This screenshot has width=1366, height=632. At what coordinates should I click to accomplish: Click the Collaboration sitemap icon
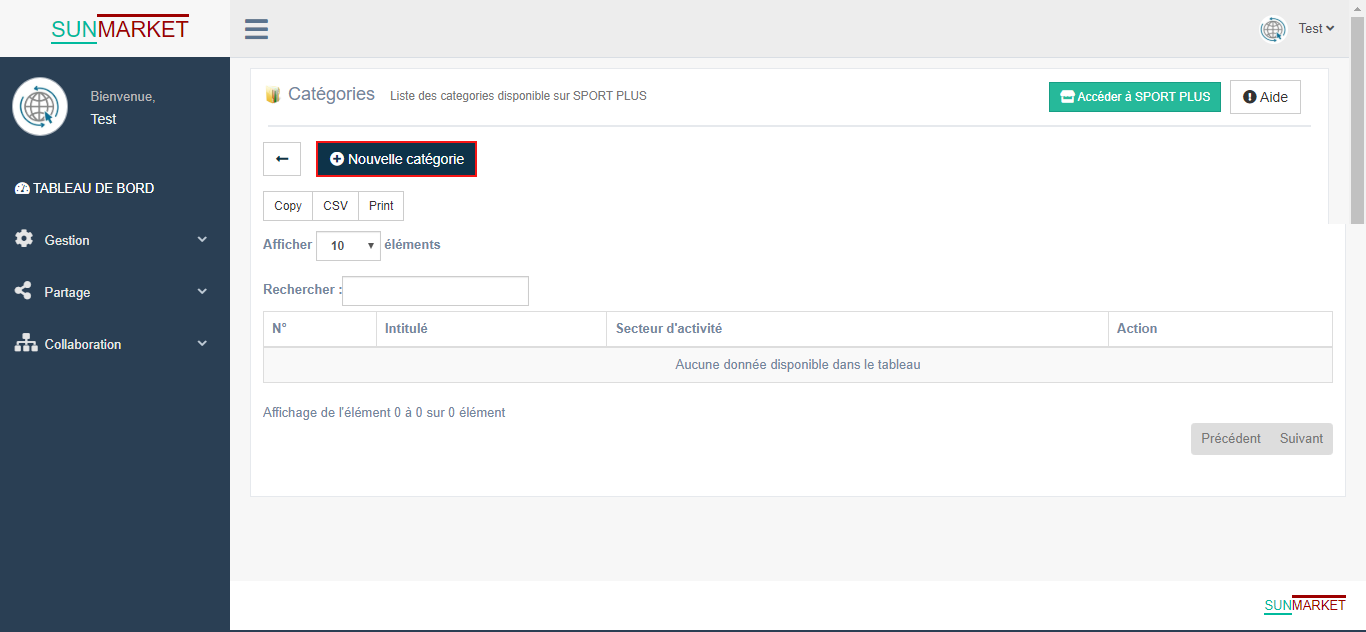tap(25, 344)
